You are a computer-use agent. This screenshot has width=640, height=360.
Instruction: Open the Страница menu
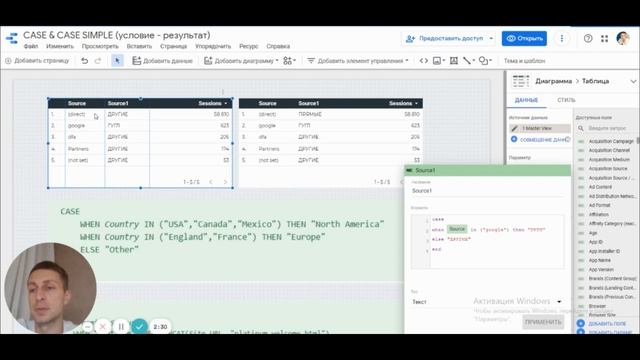(x=173, y=46)
